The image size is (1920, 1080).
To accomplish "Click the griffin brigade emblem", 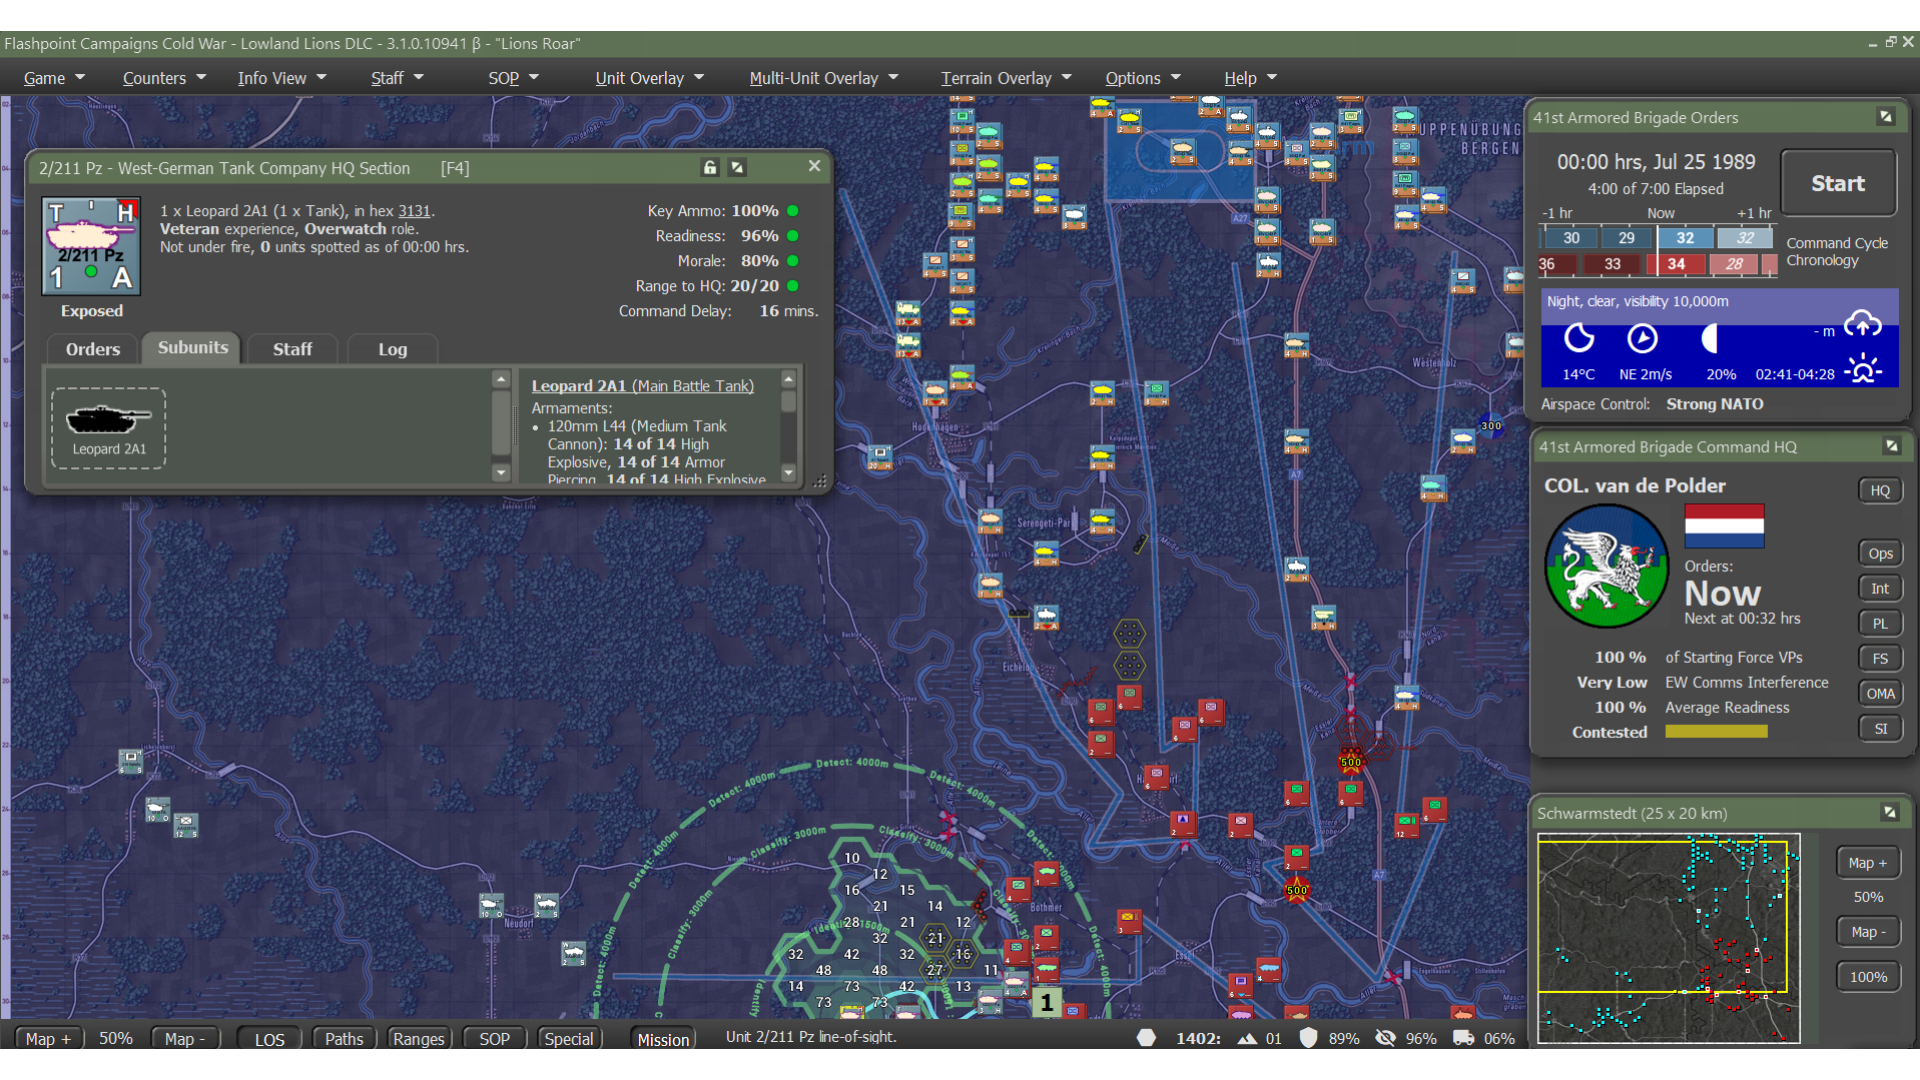I will pyautogui.click(x=1606, y=566).
